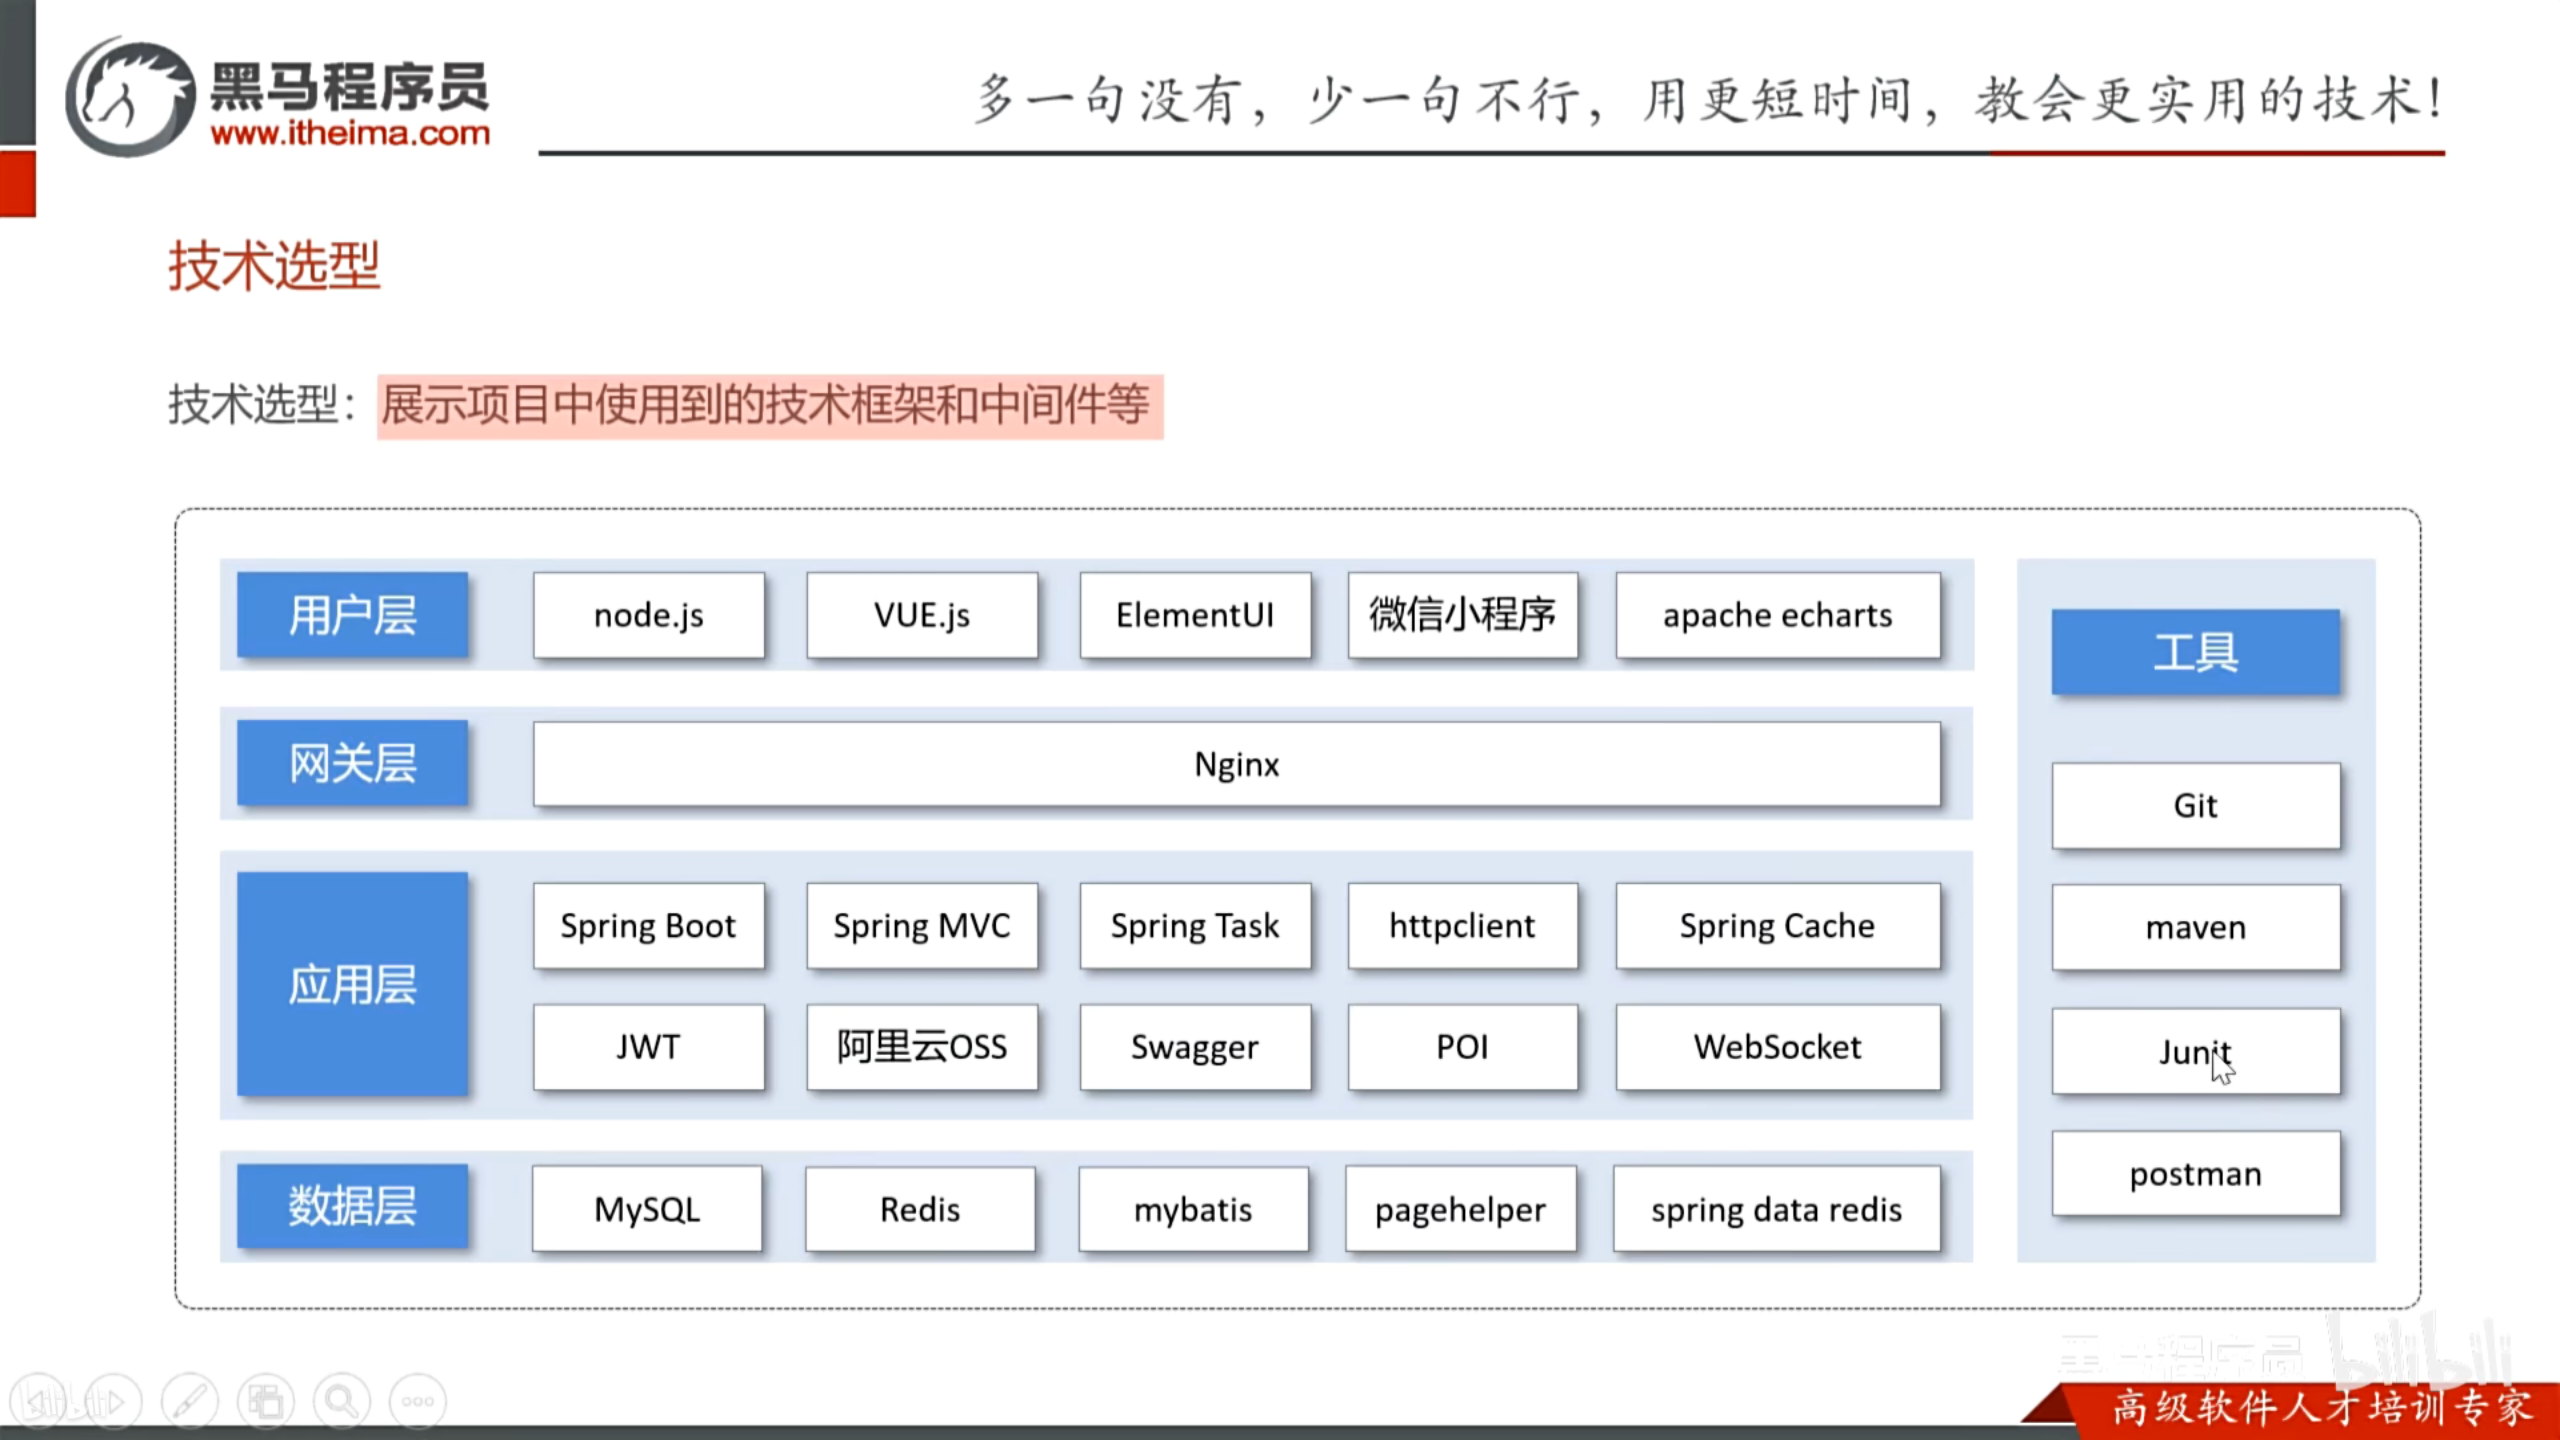Viewport: 2560px width, 1440px height.
Task: Open the more slideshow options menu
Action: point(418,1402)
